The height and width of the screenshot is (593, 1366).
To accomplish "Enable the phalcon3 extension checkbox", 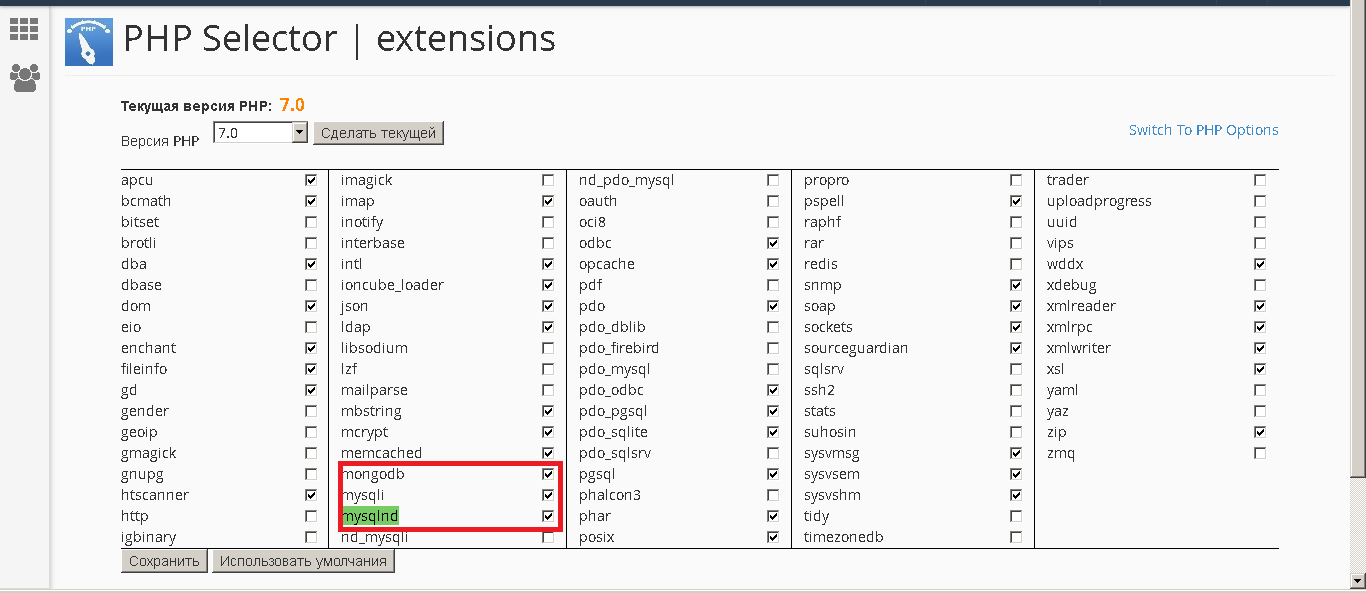I will [773, 495].
